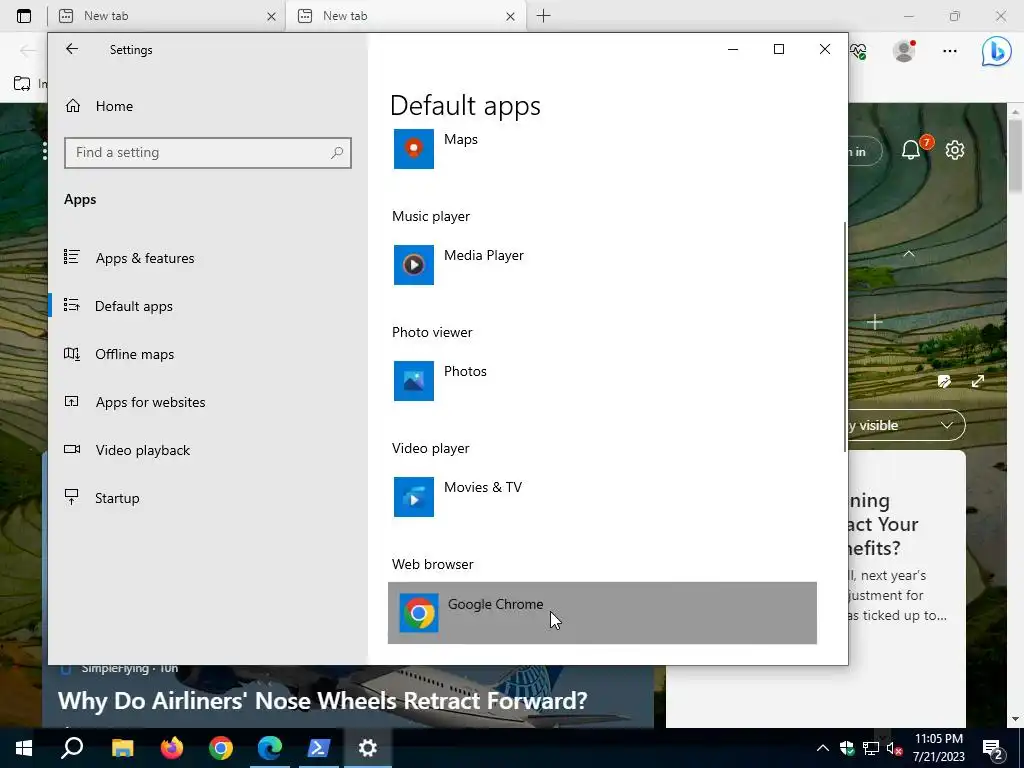Switch to the first New tab in Edge

point(166,16)
